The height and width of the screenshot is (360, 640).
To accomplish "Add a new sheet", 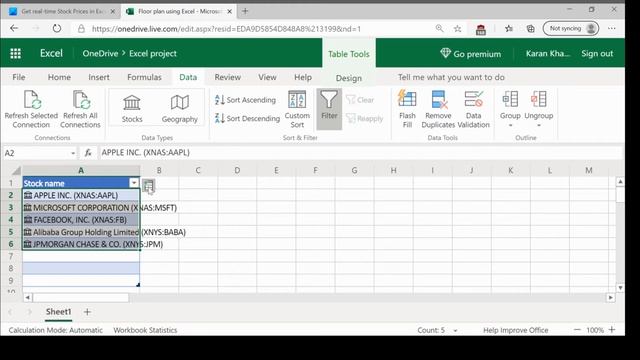I will coord(87,312).
